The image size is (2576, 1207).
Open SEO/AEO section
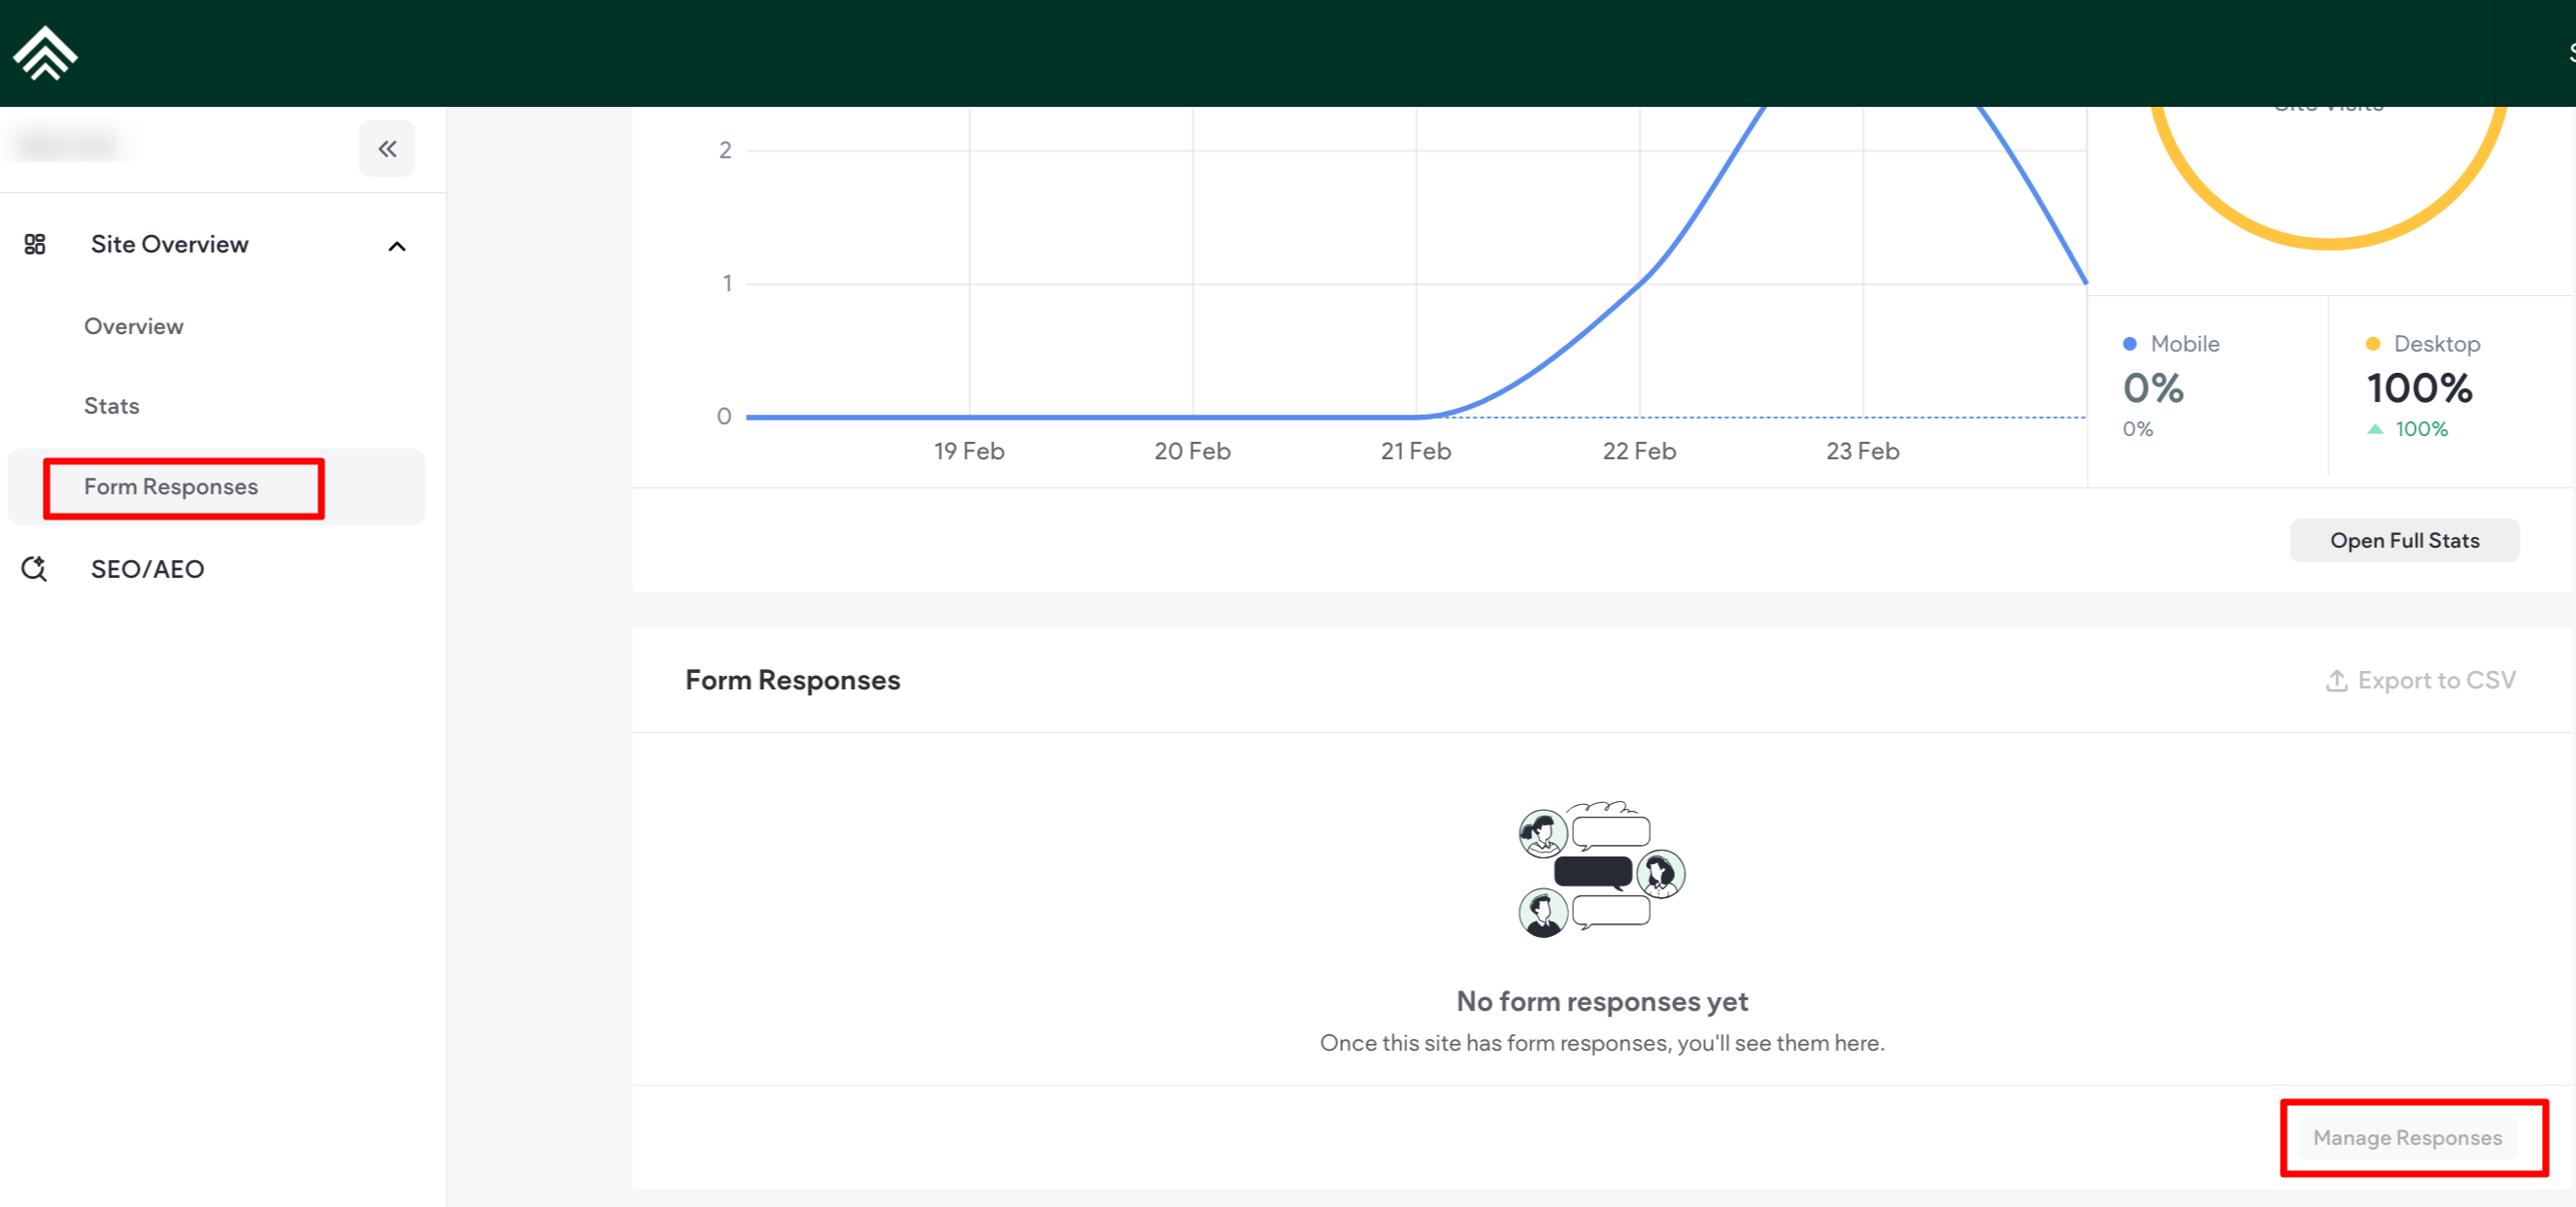click(147, 569)
